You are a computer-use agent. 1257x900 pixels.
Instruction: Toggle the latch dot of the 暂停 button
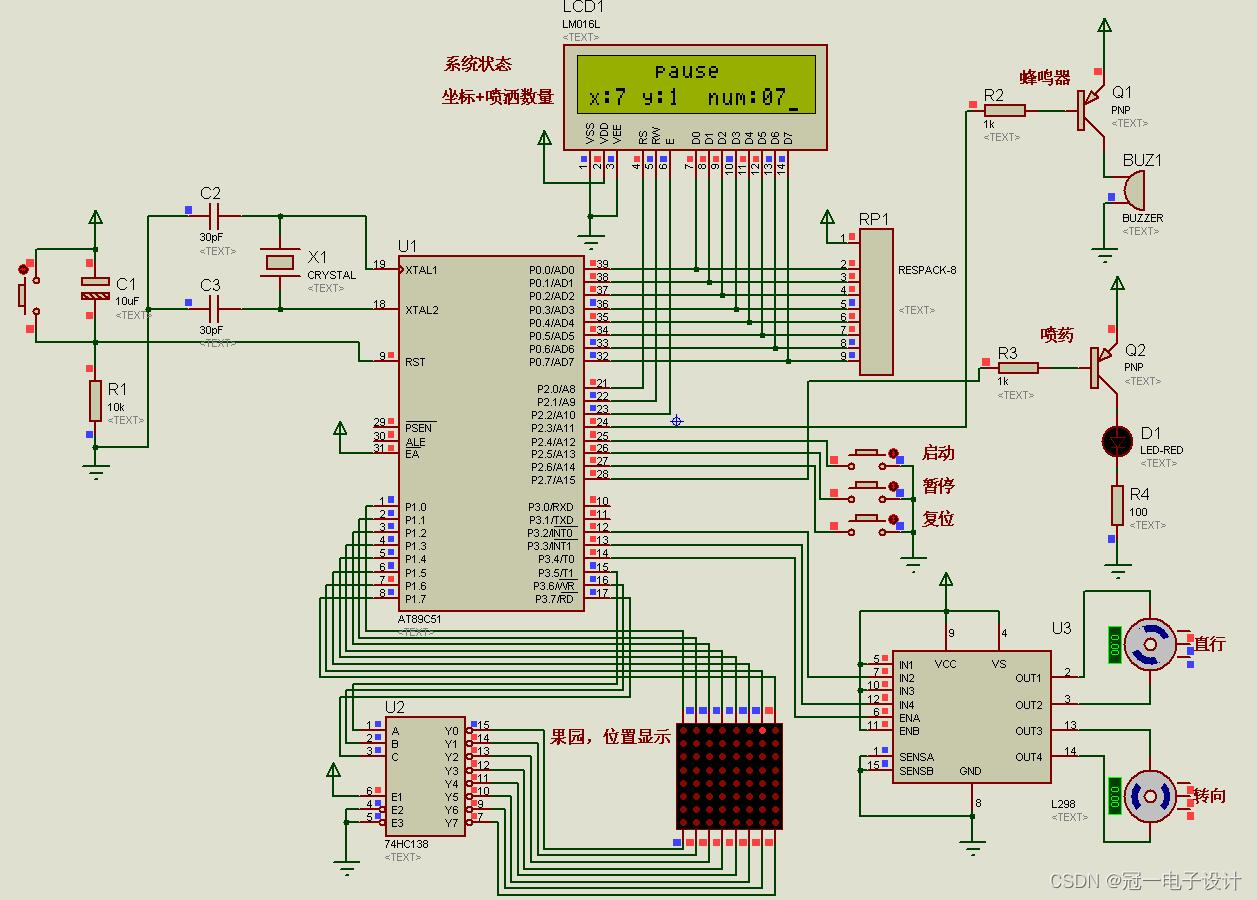[x=893, y=485]
